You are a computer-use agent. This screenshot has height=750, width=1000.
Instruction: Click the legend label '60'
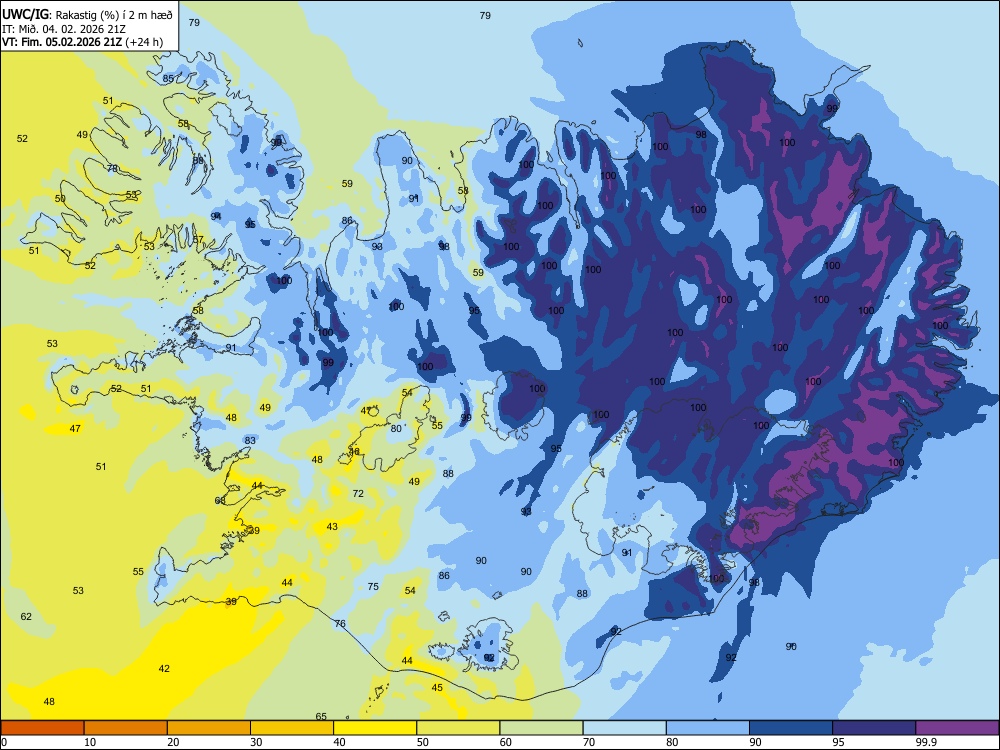[506, 742]
